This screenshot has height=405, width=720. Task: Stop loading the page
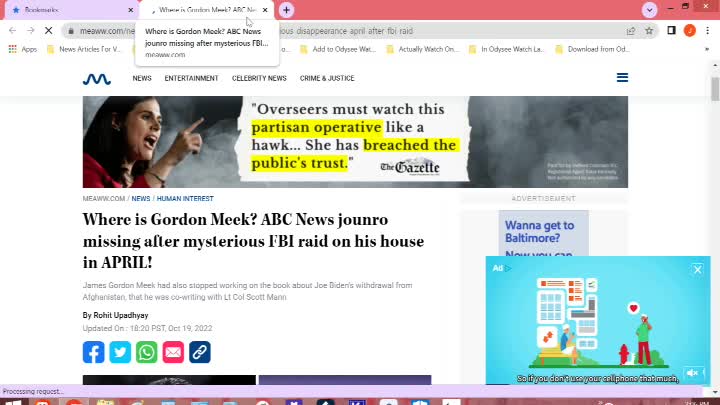pos(49,31)
